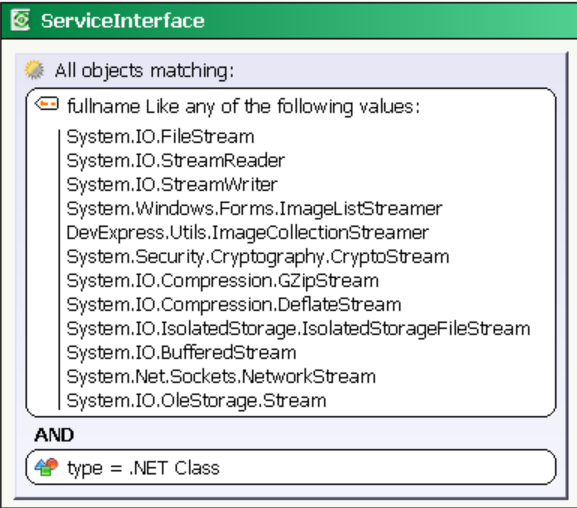Click the AND operator label
577x508 pixels.
coord(54,435)
